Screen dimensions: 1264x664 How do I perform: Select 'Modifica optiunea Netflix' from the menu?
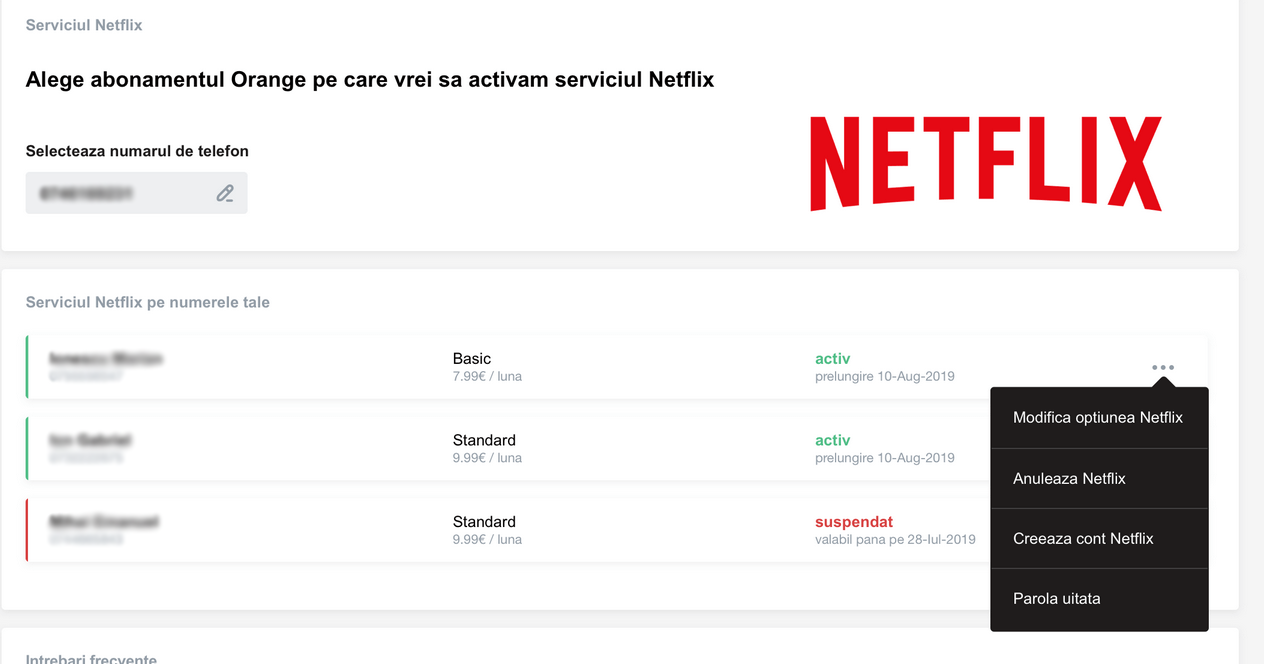(1099, 417)
